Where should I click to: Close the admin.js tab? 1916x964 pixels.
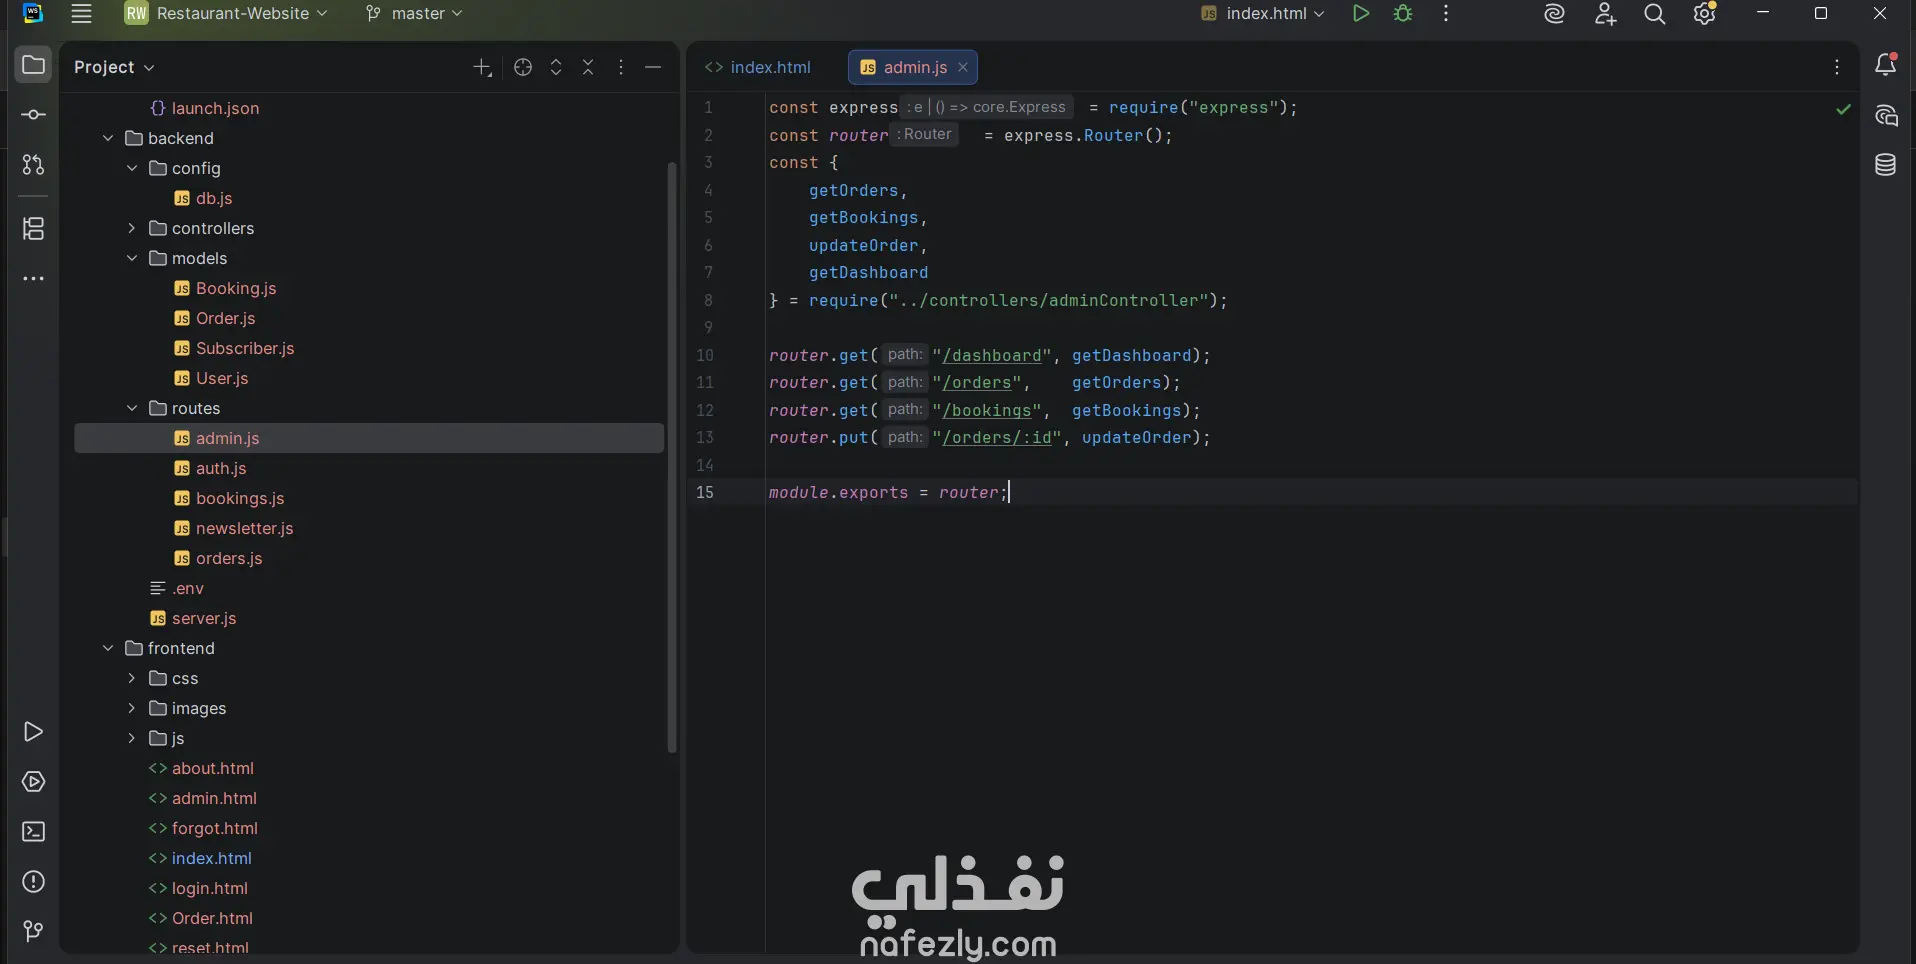(963, 67)
